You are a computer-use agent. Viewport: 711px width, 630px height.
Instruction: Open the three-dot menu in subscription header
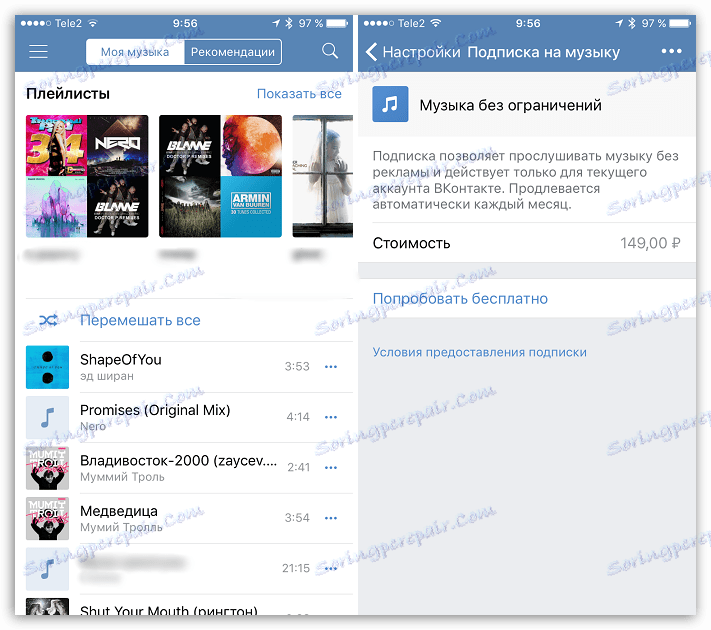pos(672,51)
